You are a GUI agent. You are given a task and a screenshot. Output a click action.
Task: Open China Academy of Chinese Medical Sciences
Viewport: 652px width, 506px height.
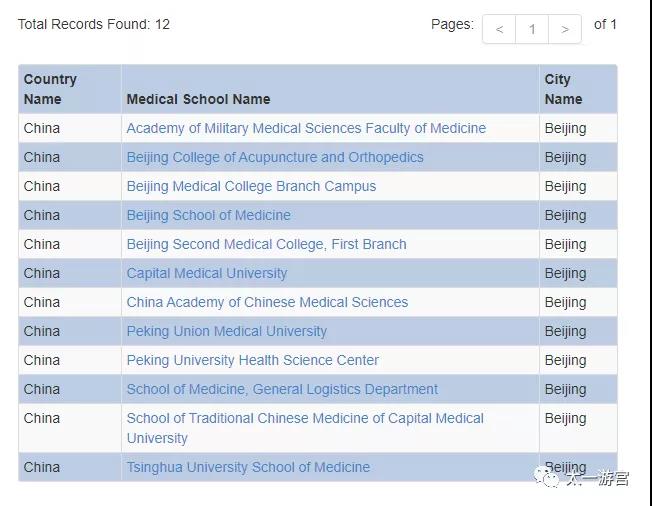(267, 302)
